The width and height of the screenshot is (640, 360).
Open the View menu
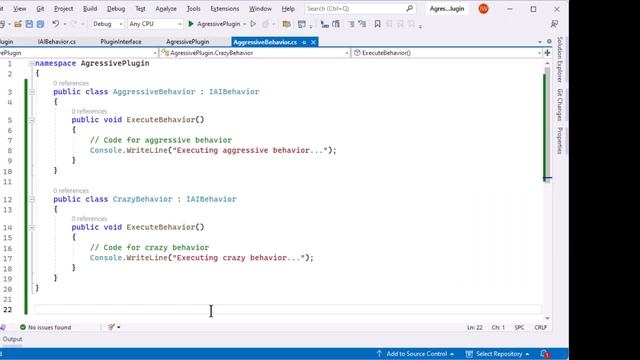pos(19,9)
